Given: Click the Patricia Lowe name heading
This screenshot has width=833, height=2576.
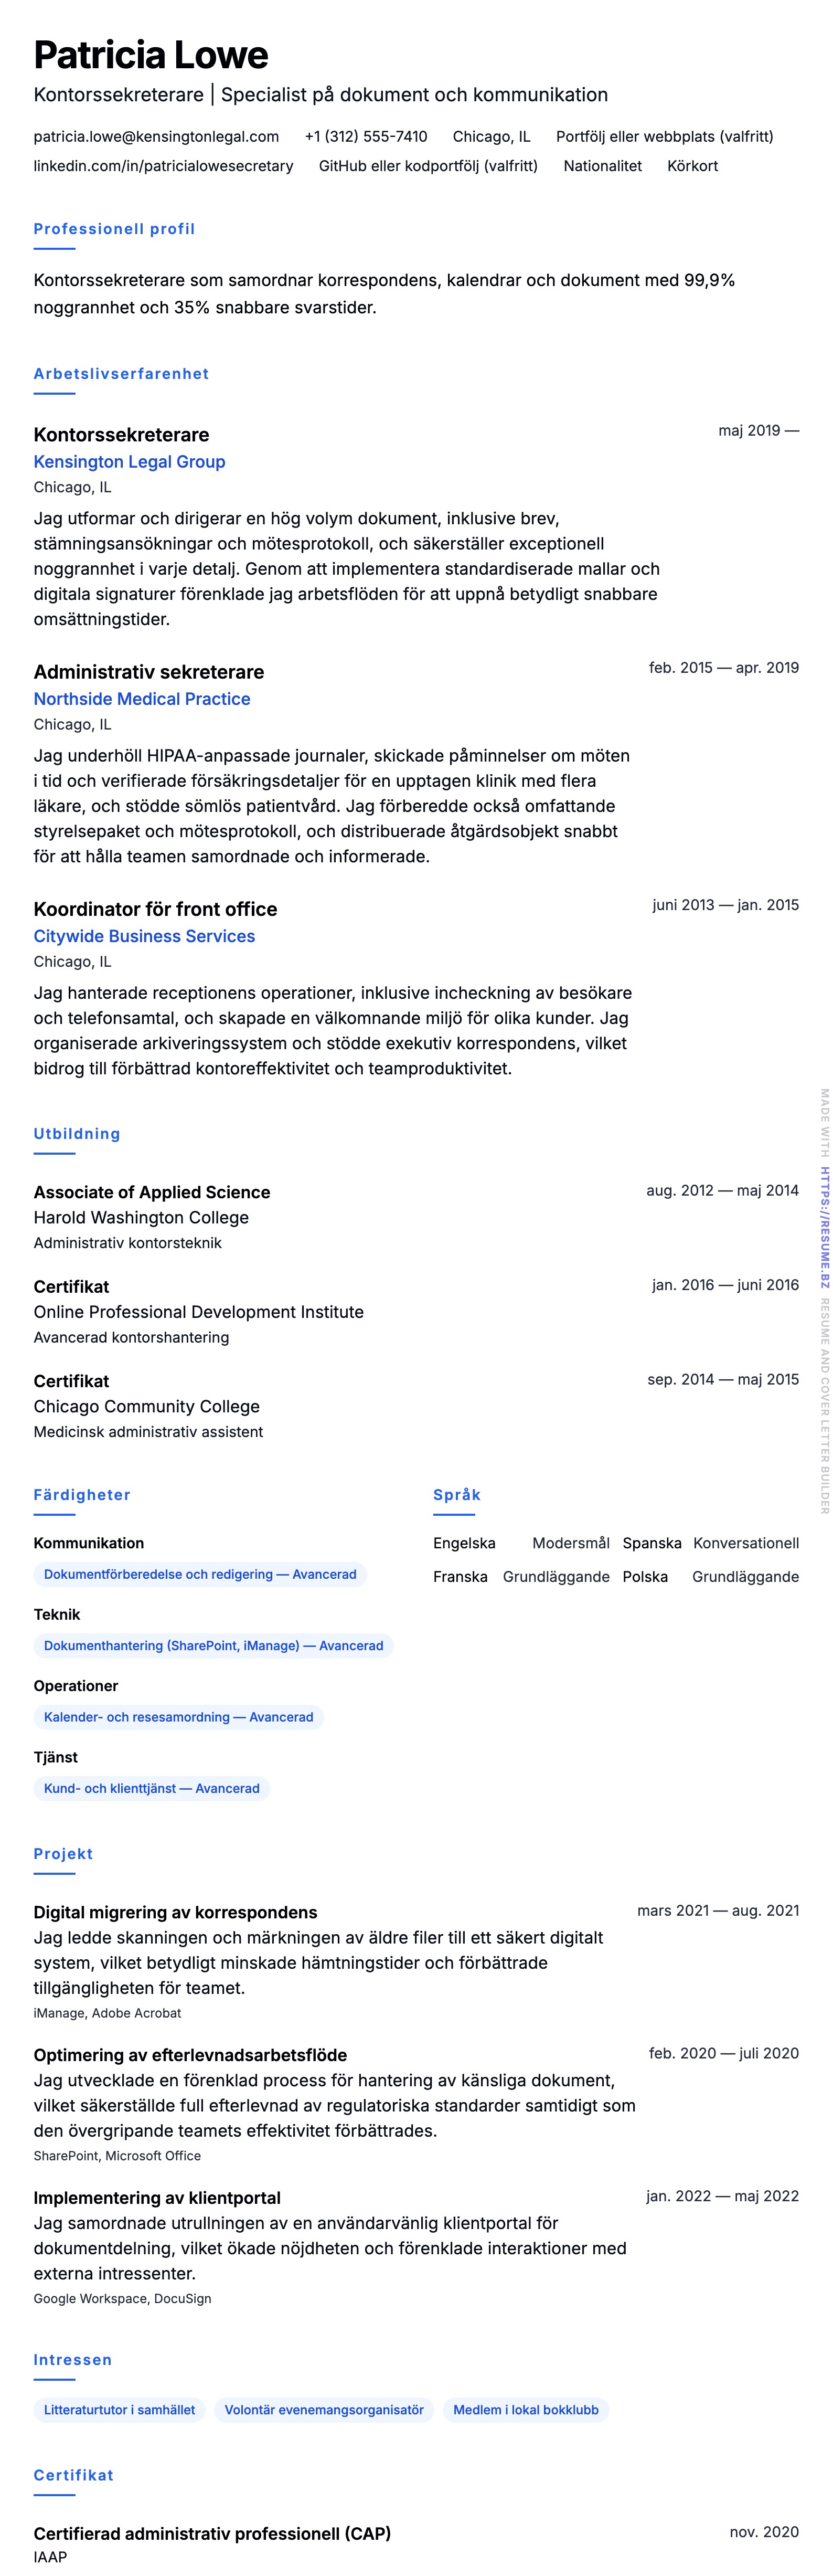Looking at the screenshot, I should [151, 56].
